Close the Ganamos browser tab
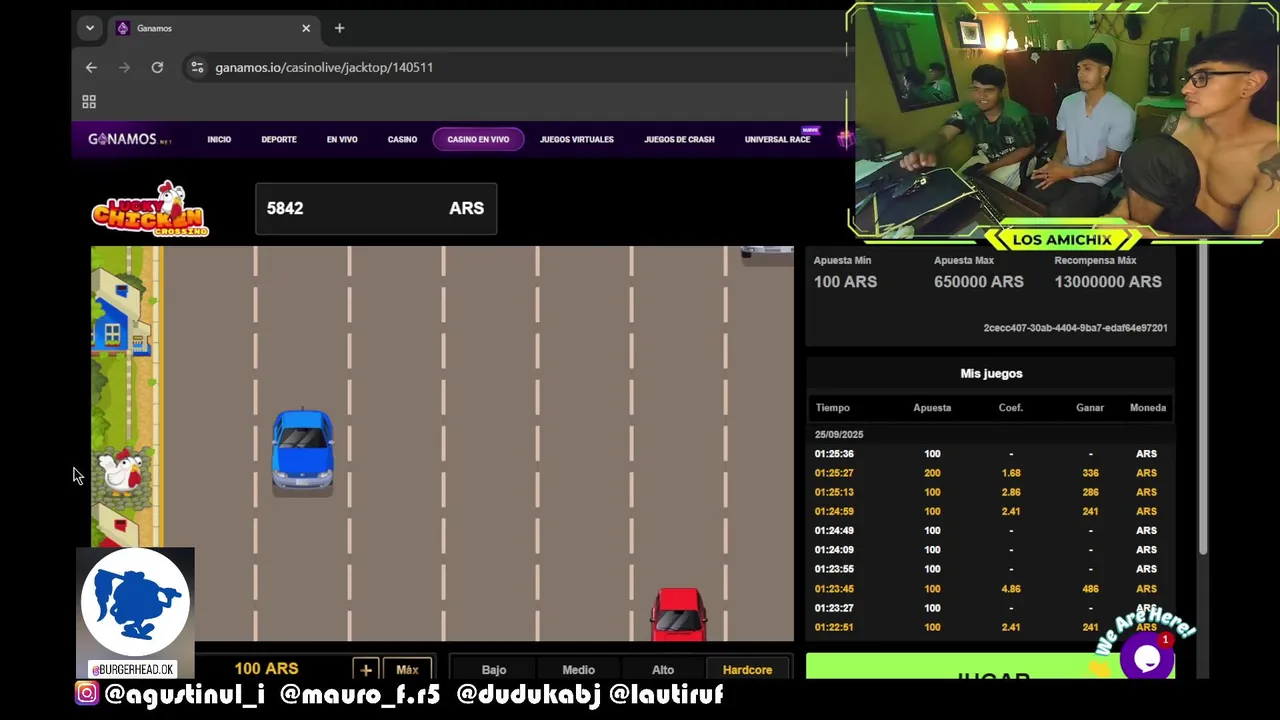This screenshot has height=720, width=1280. pyautogui.click(x=306, y=28)
